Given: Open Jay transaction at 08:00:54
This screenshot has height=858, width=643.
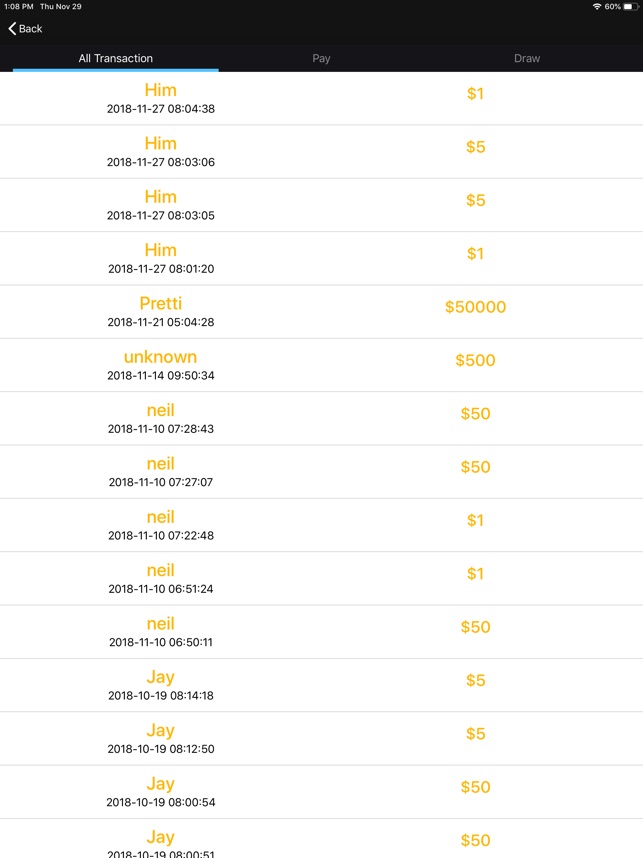Looking at the screenshot, I should click(321, 792).
